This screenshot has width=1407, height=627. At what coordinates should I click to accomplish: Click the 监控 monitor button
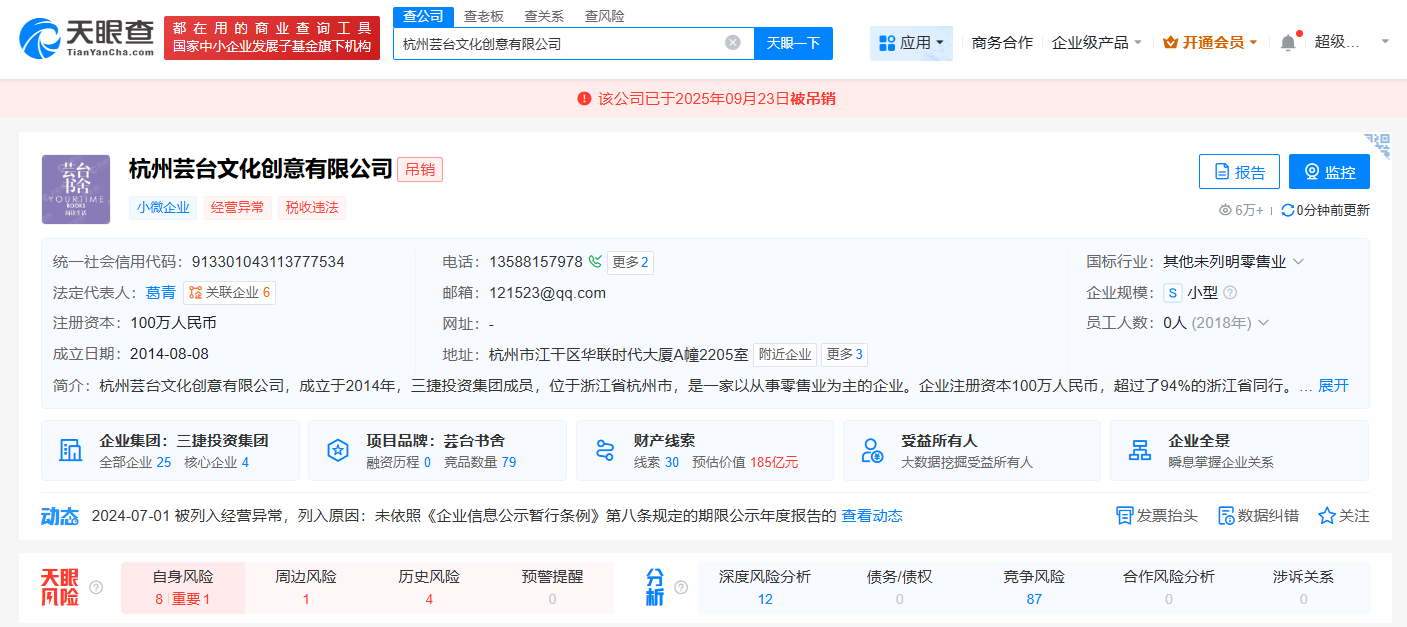[x=1329, y=170]
